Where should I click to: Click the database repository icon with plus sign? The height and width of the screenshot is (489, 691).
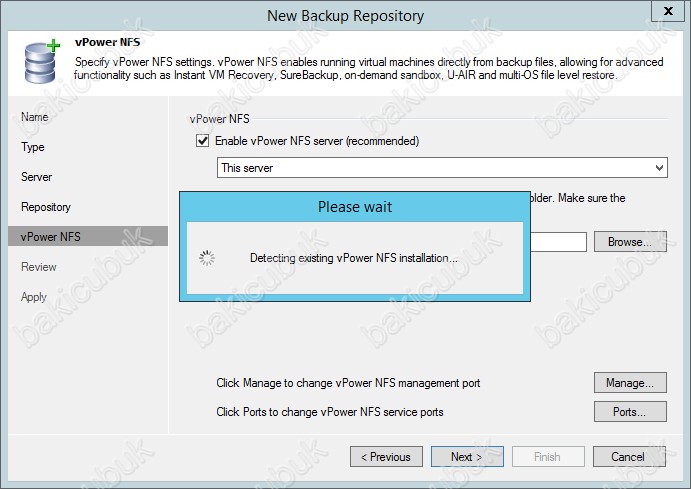pyautogui.click(x=42, y=61)
